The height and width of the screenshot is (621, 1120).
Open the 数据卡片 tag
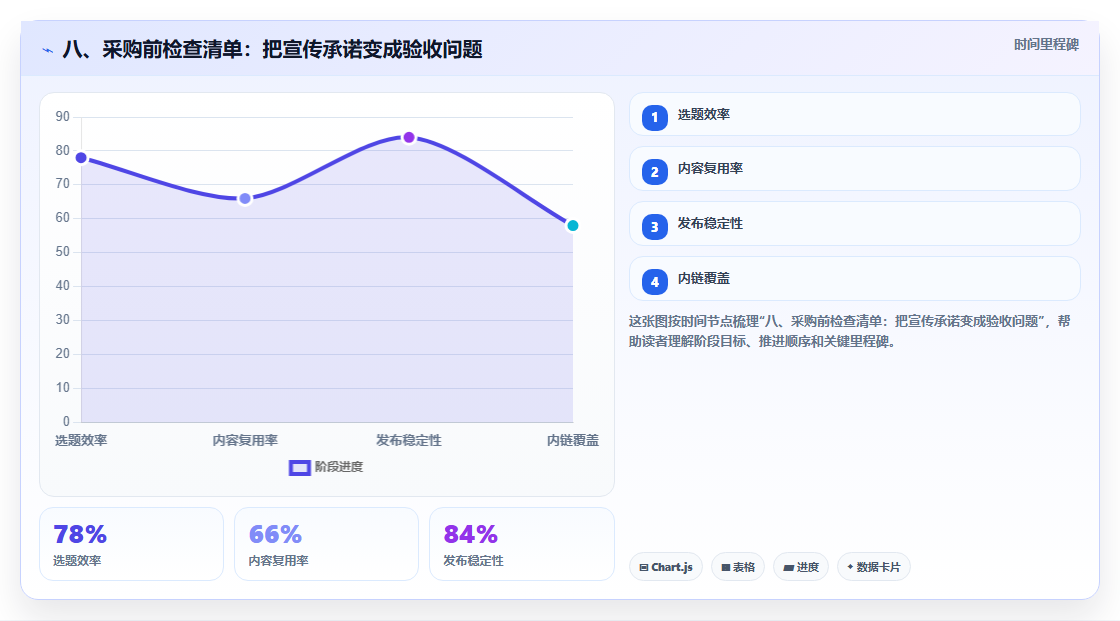(x=874, y=567)
